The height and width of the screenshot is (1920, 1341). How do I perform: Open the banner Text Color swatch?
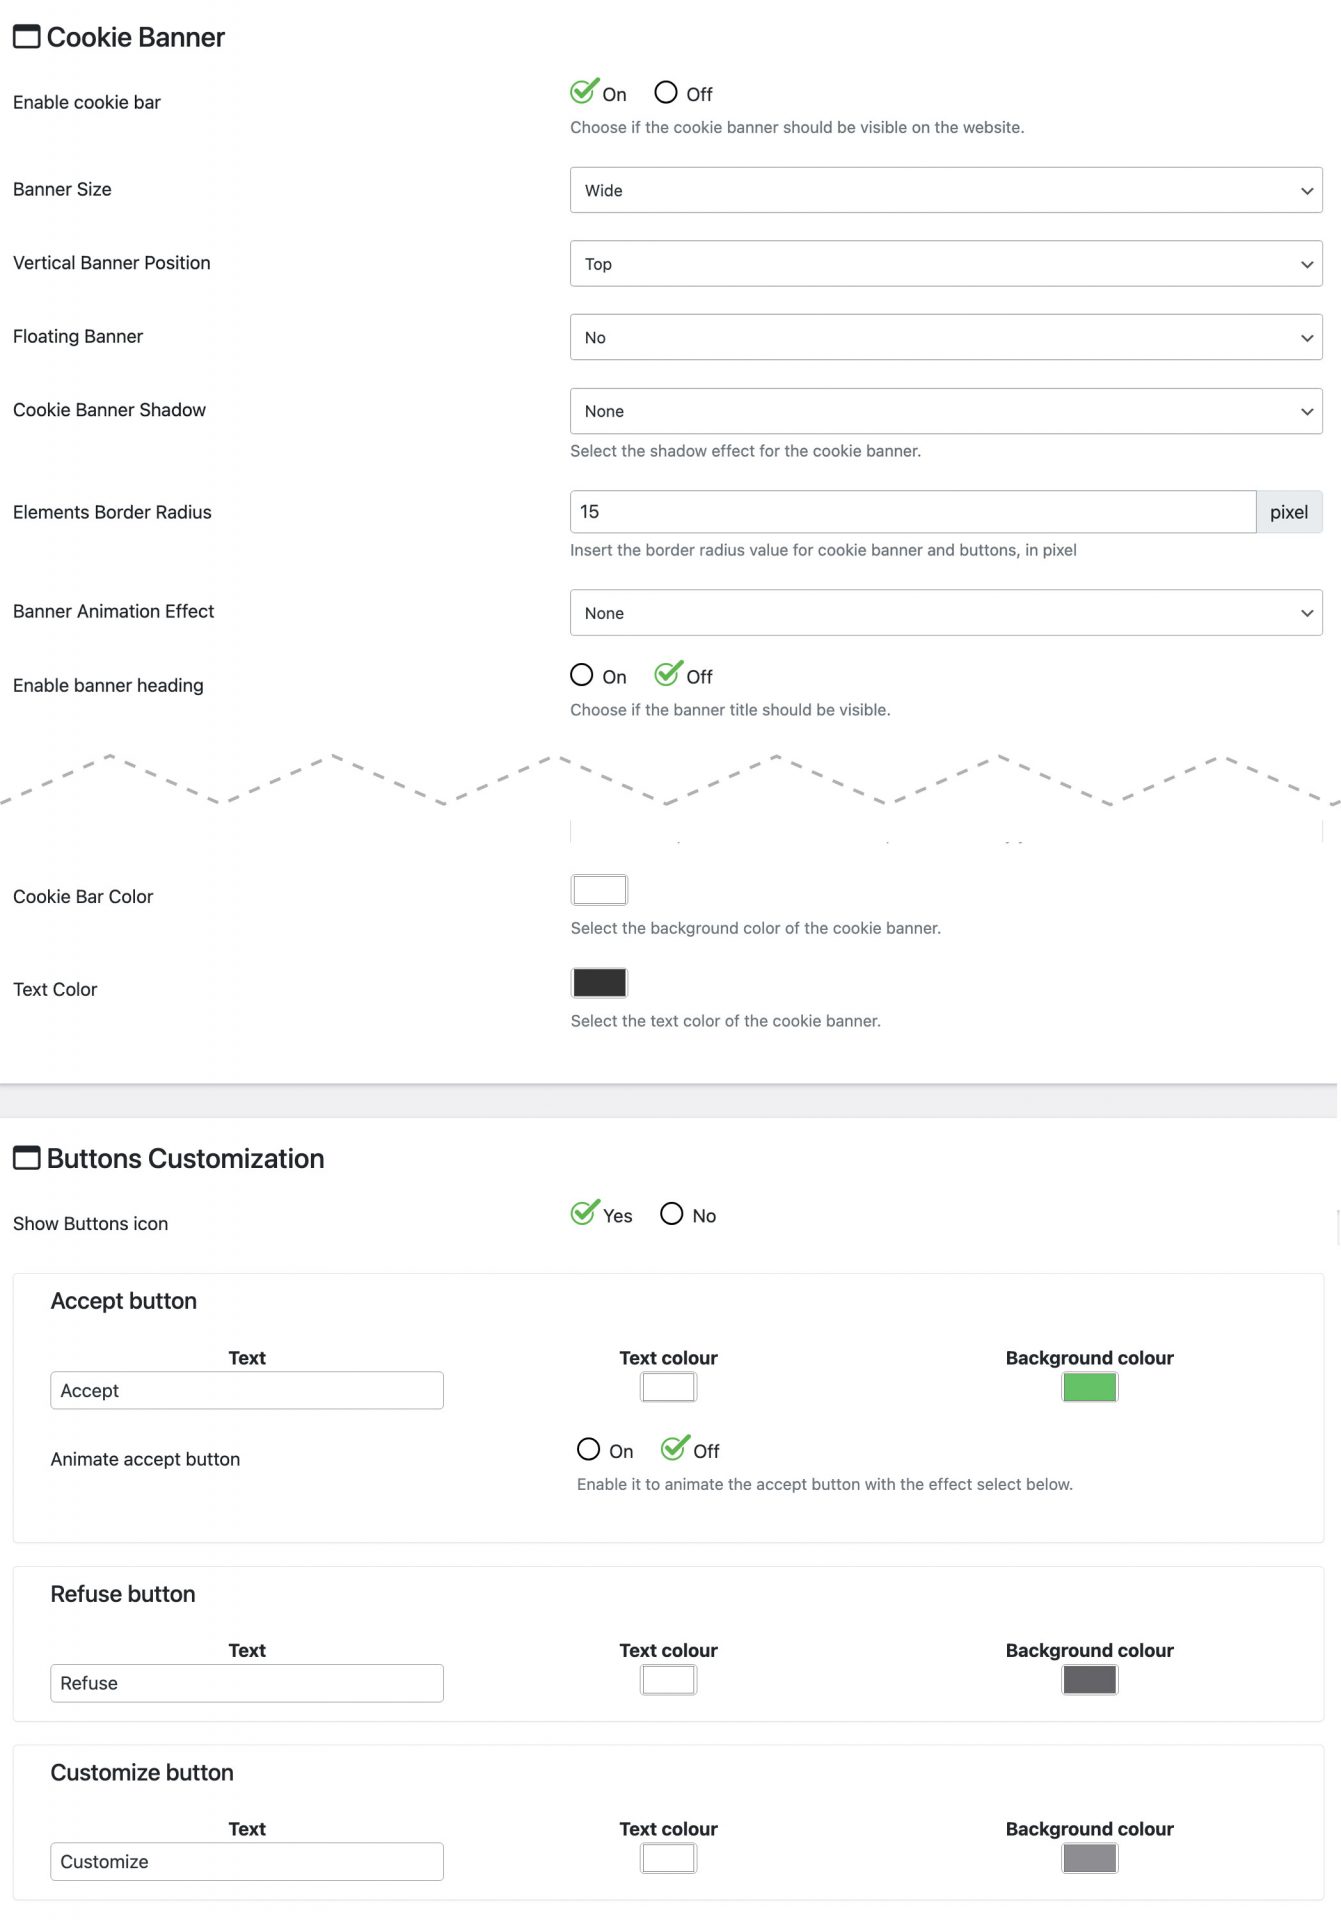tap(599, 983)
